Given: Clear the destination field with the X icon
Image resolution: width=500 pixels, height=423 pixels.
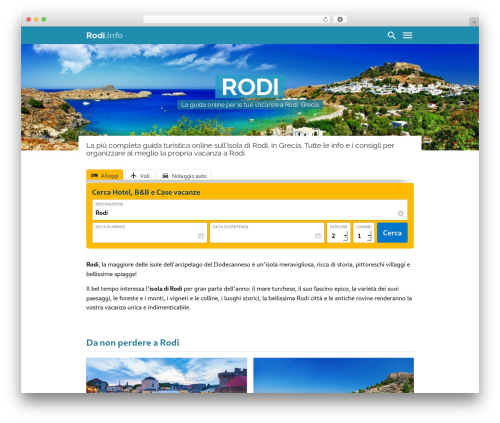Looking at the screenshot, I should 401,213.
